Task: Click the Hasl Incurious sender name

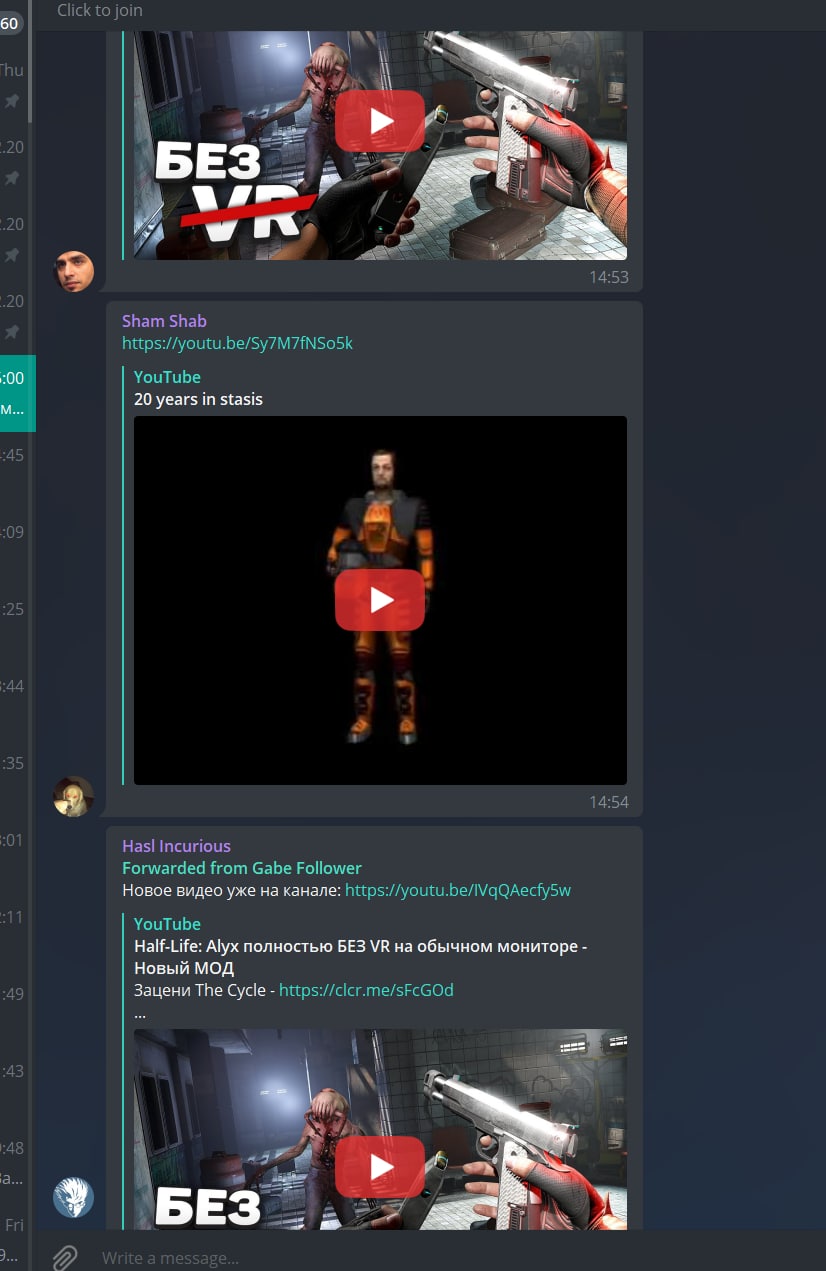Action: pos(176,846)
